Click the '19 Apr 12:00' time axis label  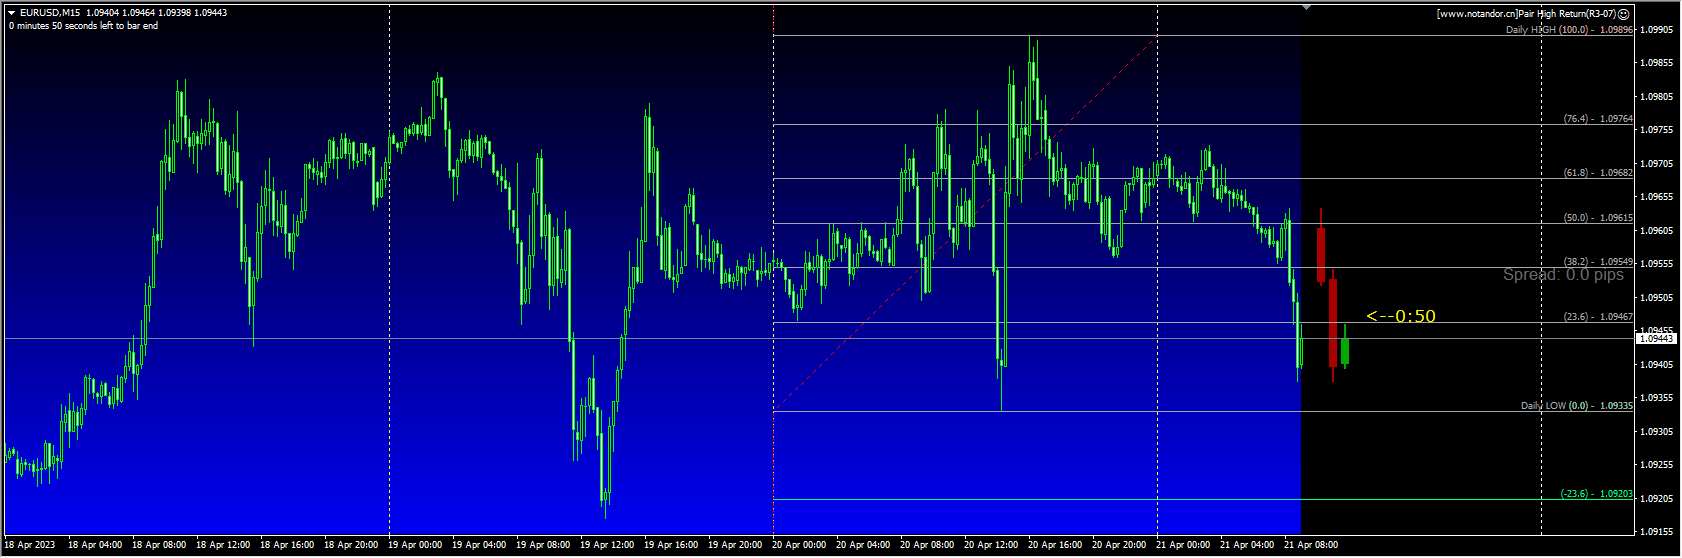click(607, 545)
